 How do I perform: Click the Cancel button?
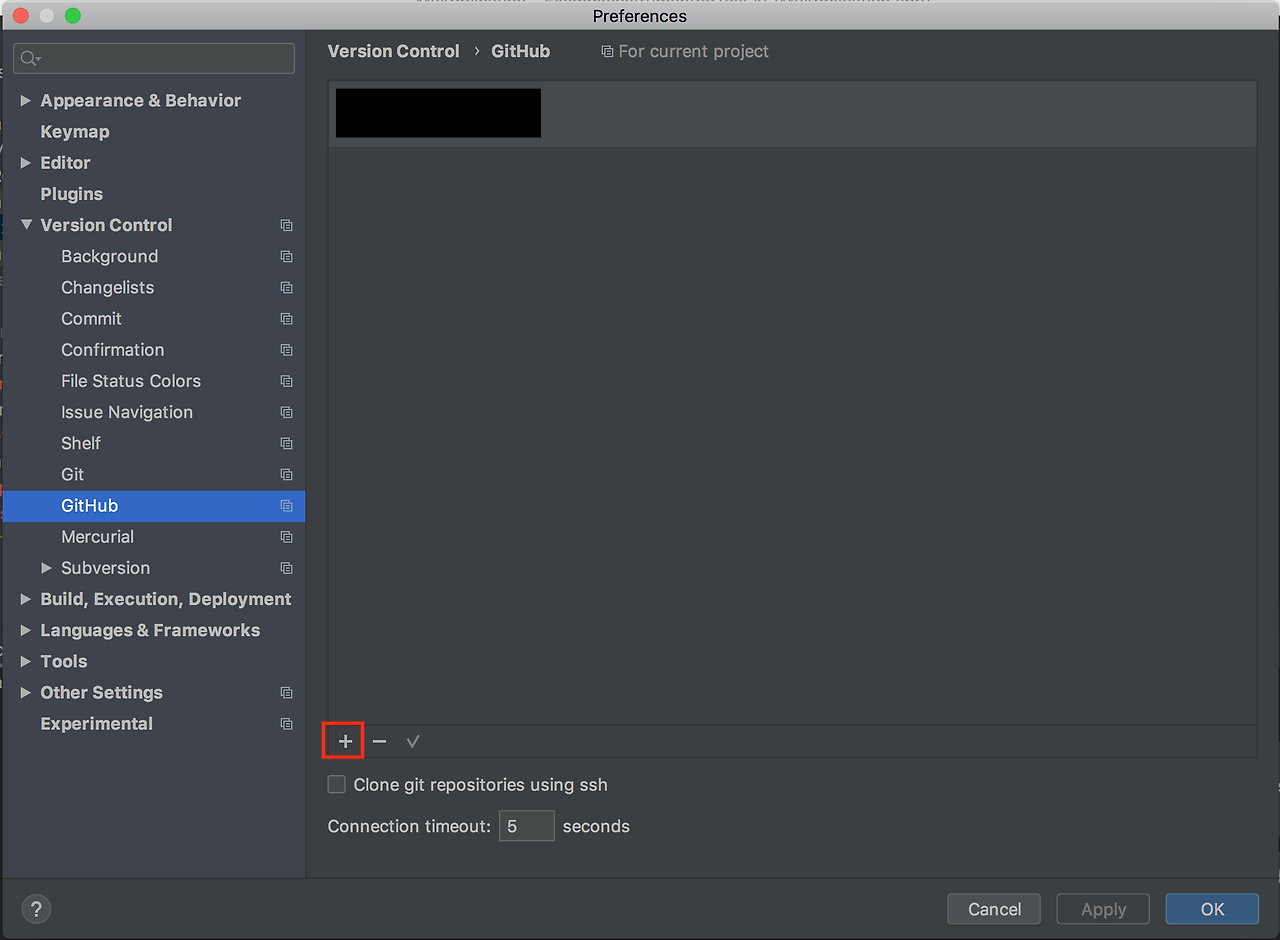[994, 909]
